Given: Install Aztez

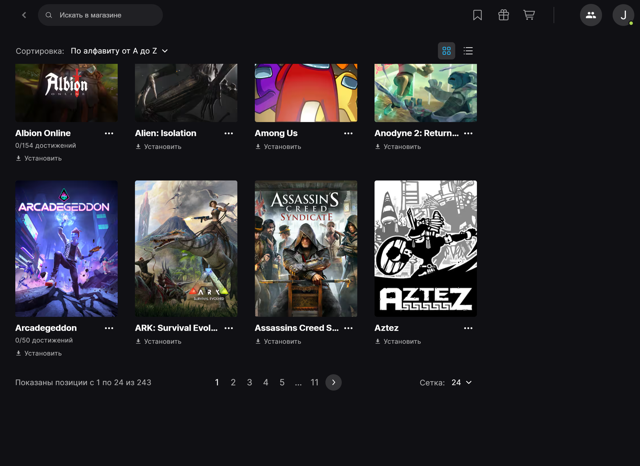Looking at the screenshot, I should tap(398, 342).
